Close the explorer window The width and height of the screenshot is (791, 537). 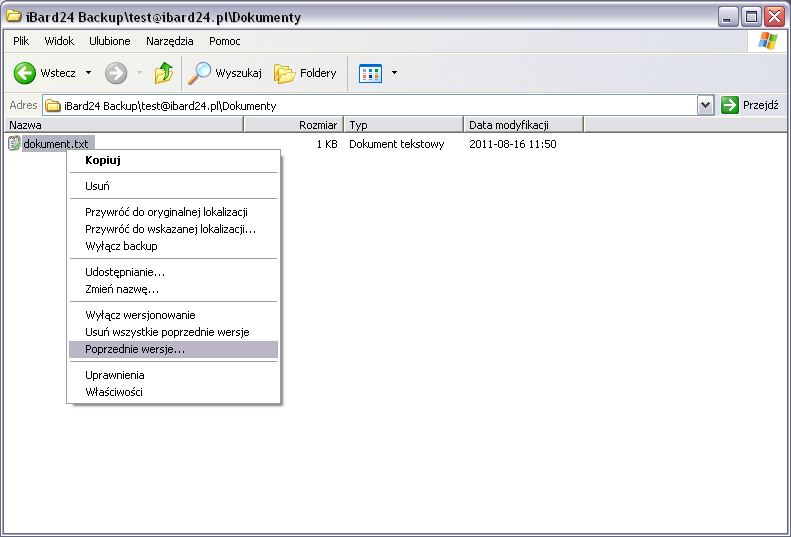point(775,17)
